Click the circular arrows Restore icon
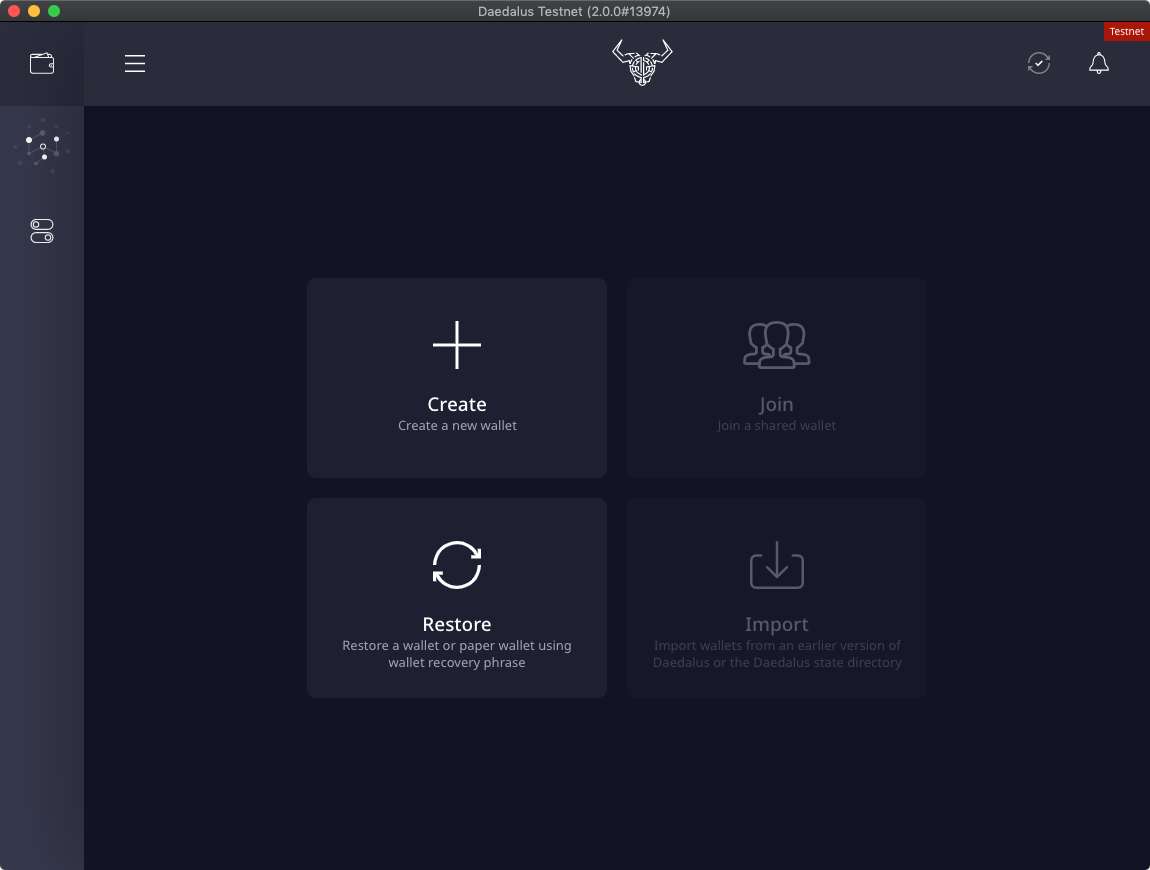1150x870 pixels. coord(457,565)
